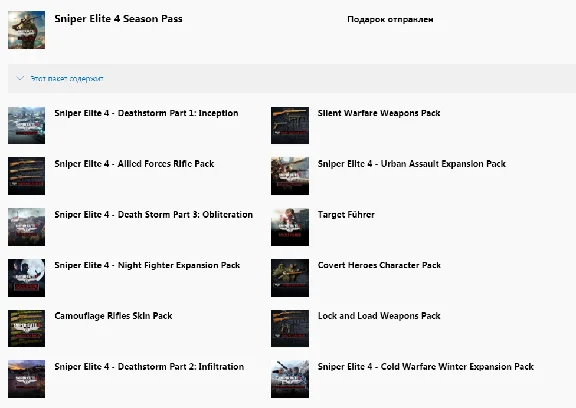The width and height of the screenshot is (576, 408).
Task: Click the 'Подарок отправлен' status text
Action: [x=390, y=19]
